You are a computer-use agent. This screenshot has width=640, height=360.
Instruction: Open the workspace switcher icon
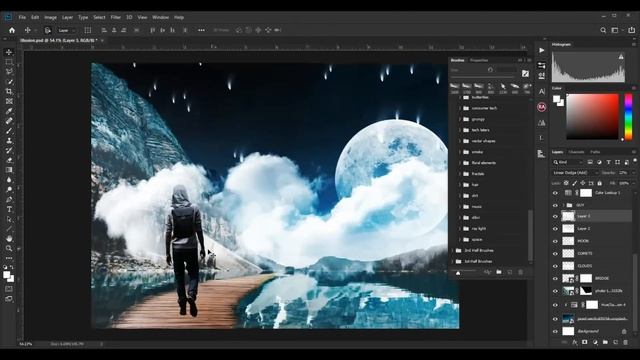pos(615,30)
